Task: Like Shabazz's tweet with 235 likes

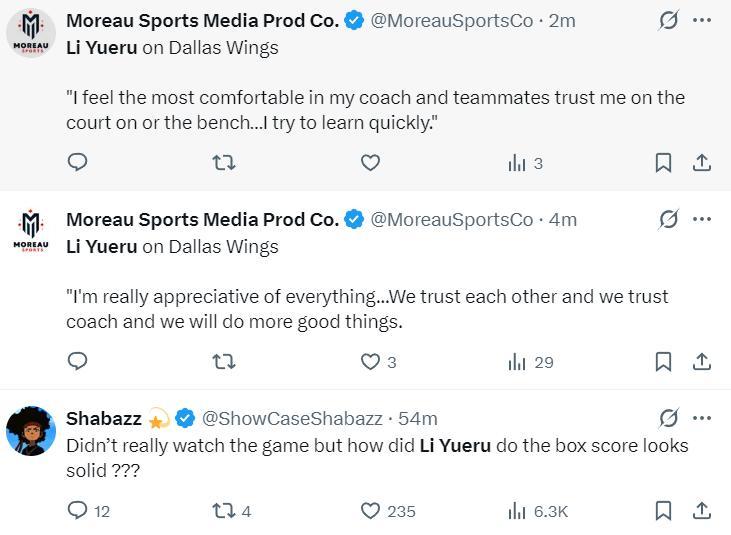Action: click(x=370, y=510)
